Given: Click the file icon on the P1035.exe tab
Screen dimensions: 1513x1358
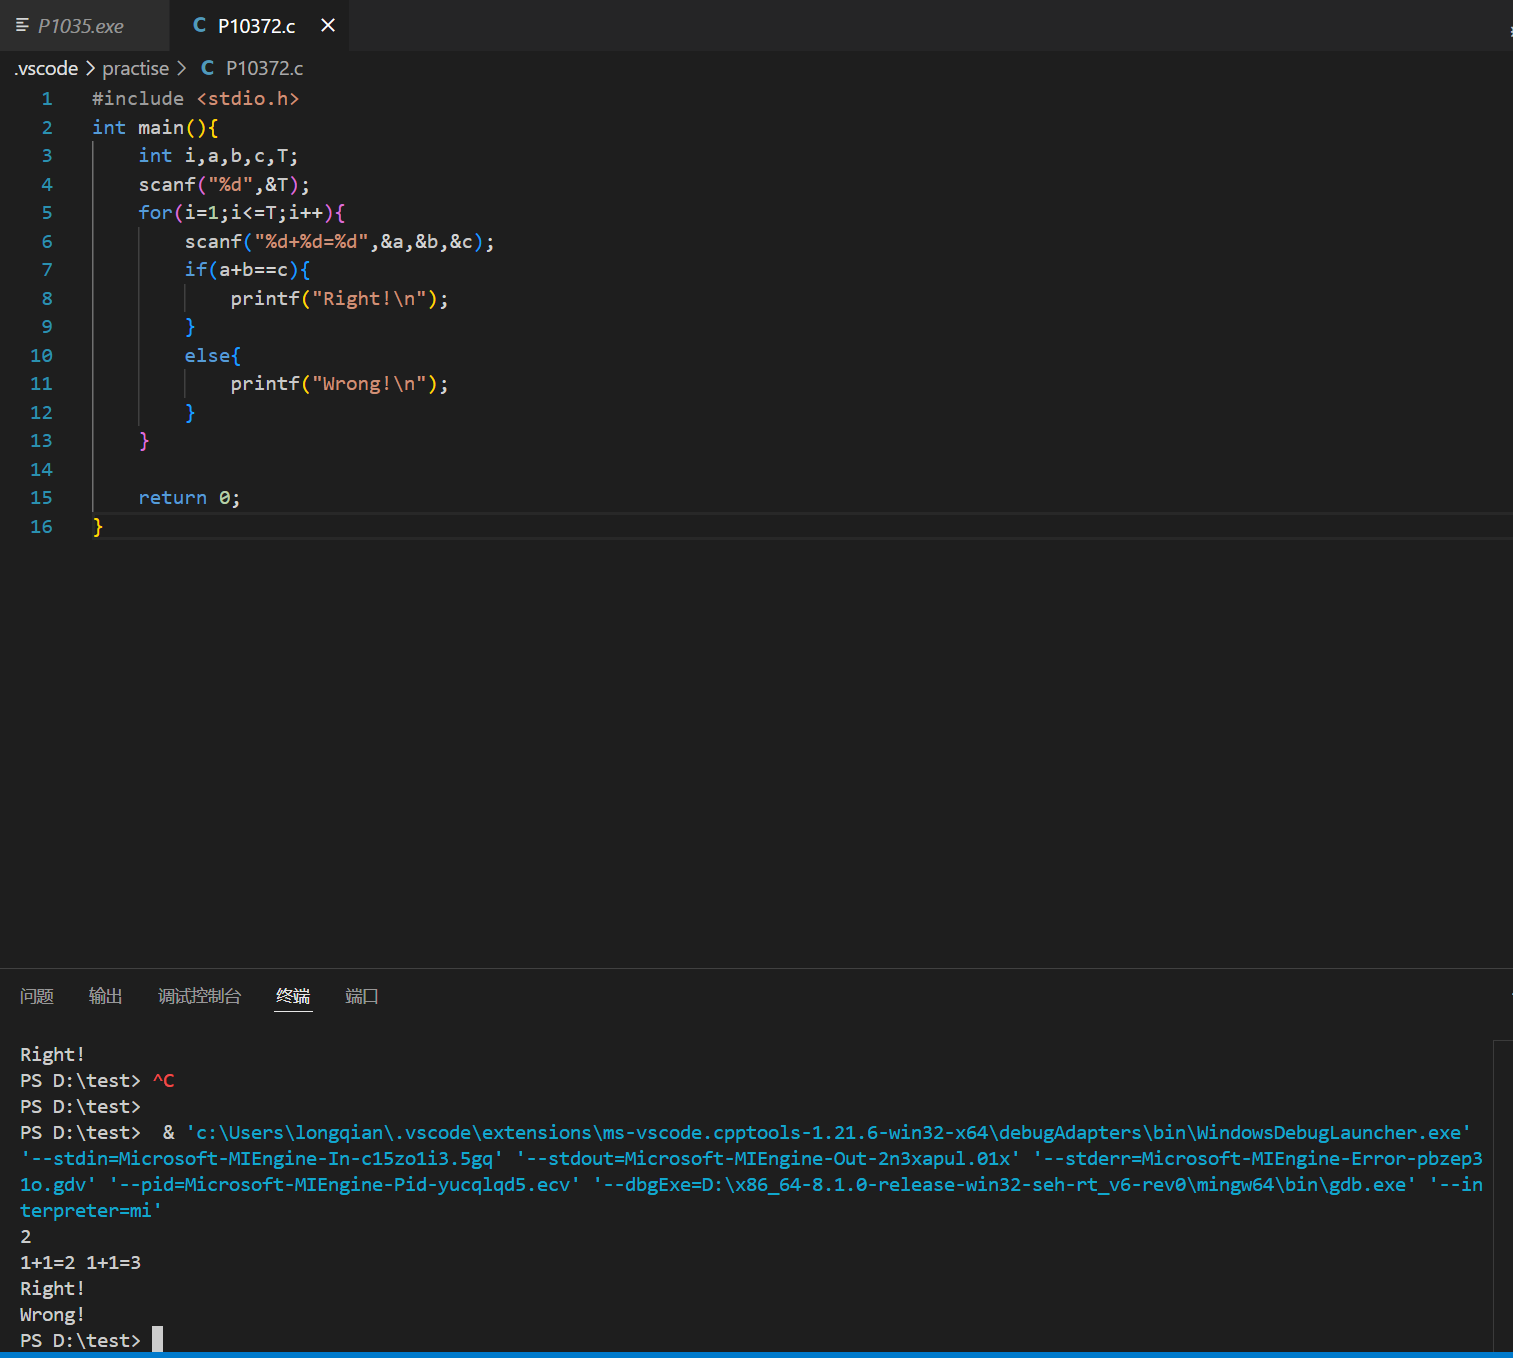Looking at the screenshot, I should [x=22, y=26].
